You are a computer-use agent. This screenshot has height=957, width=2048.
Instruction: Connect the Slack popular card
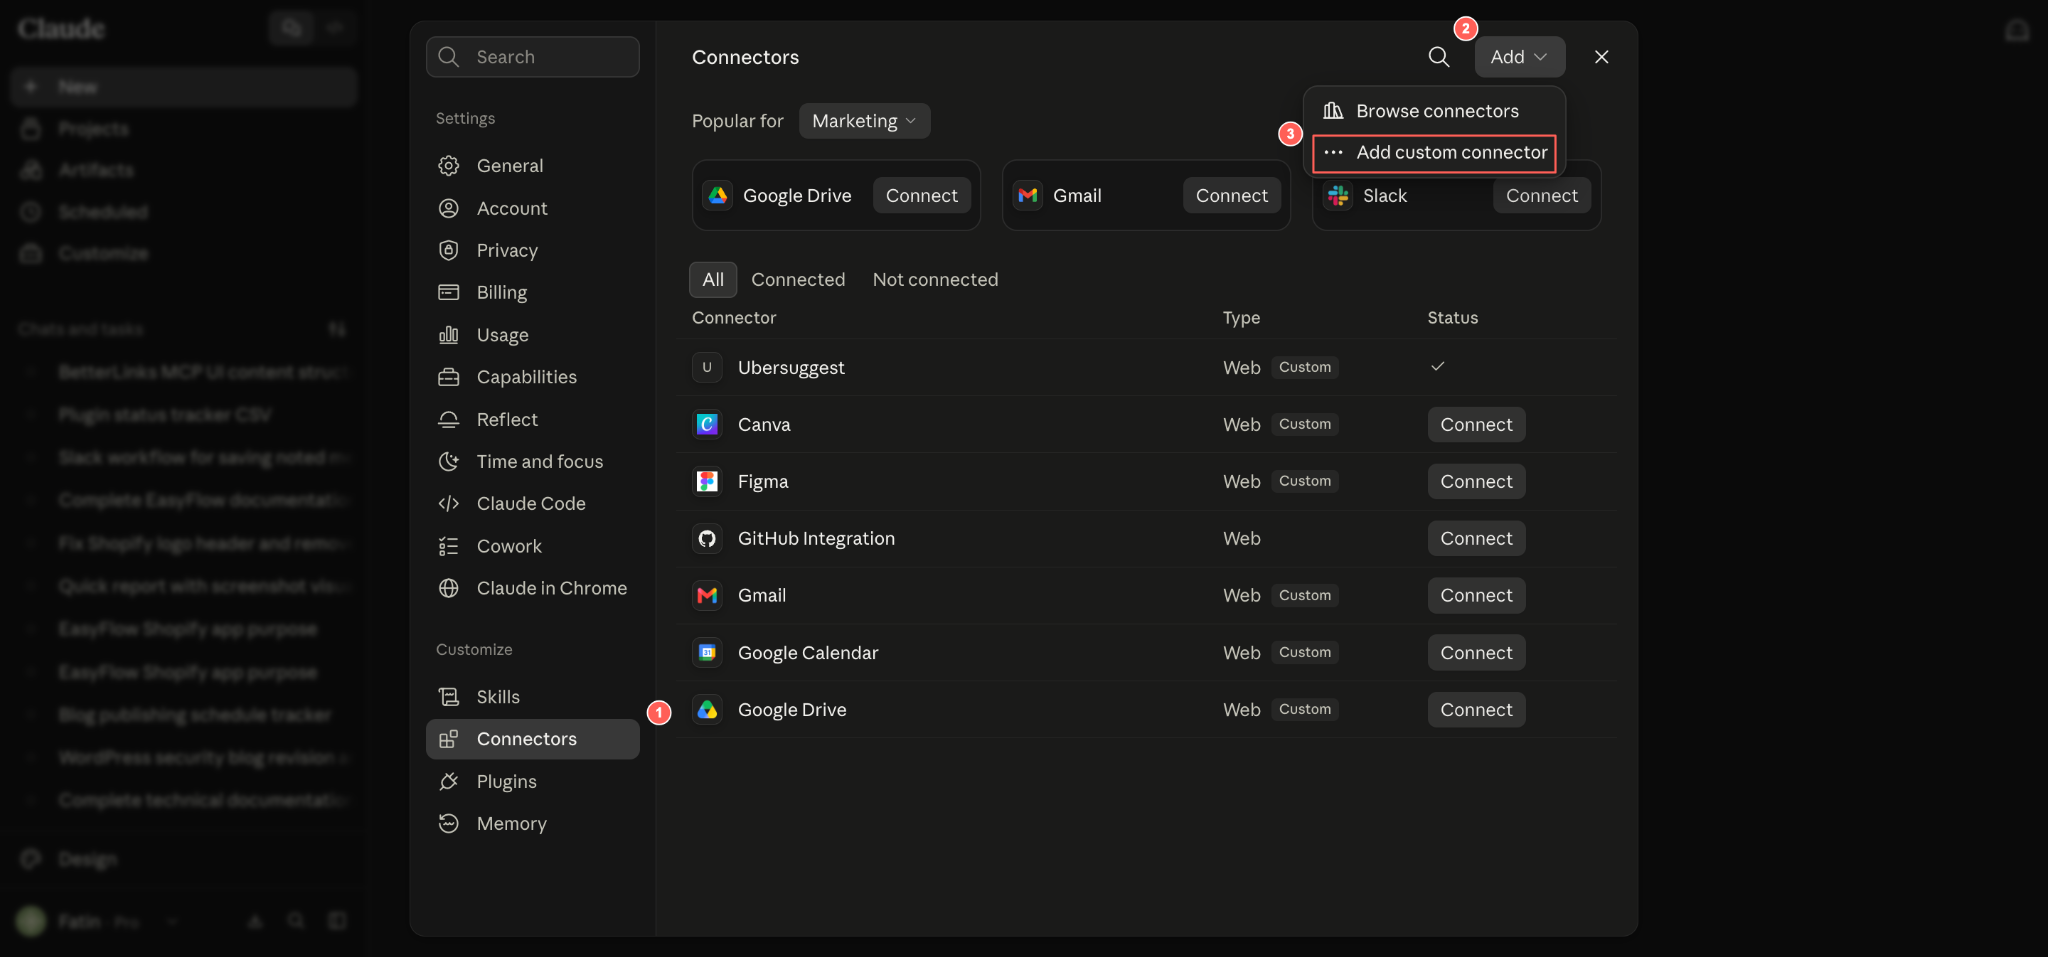[x=1541, y=196]
